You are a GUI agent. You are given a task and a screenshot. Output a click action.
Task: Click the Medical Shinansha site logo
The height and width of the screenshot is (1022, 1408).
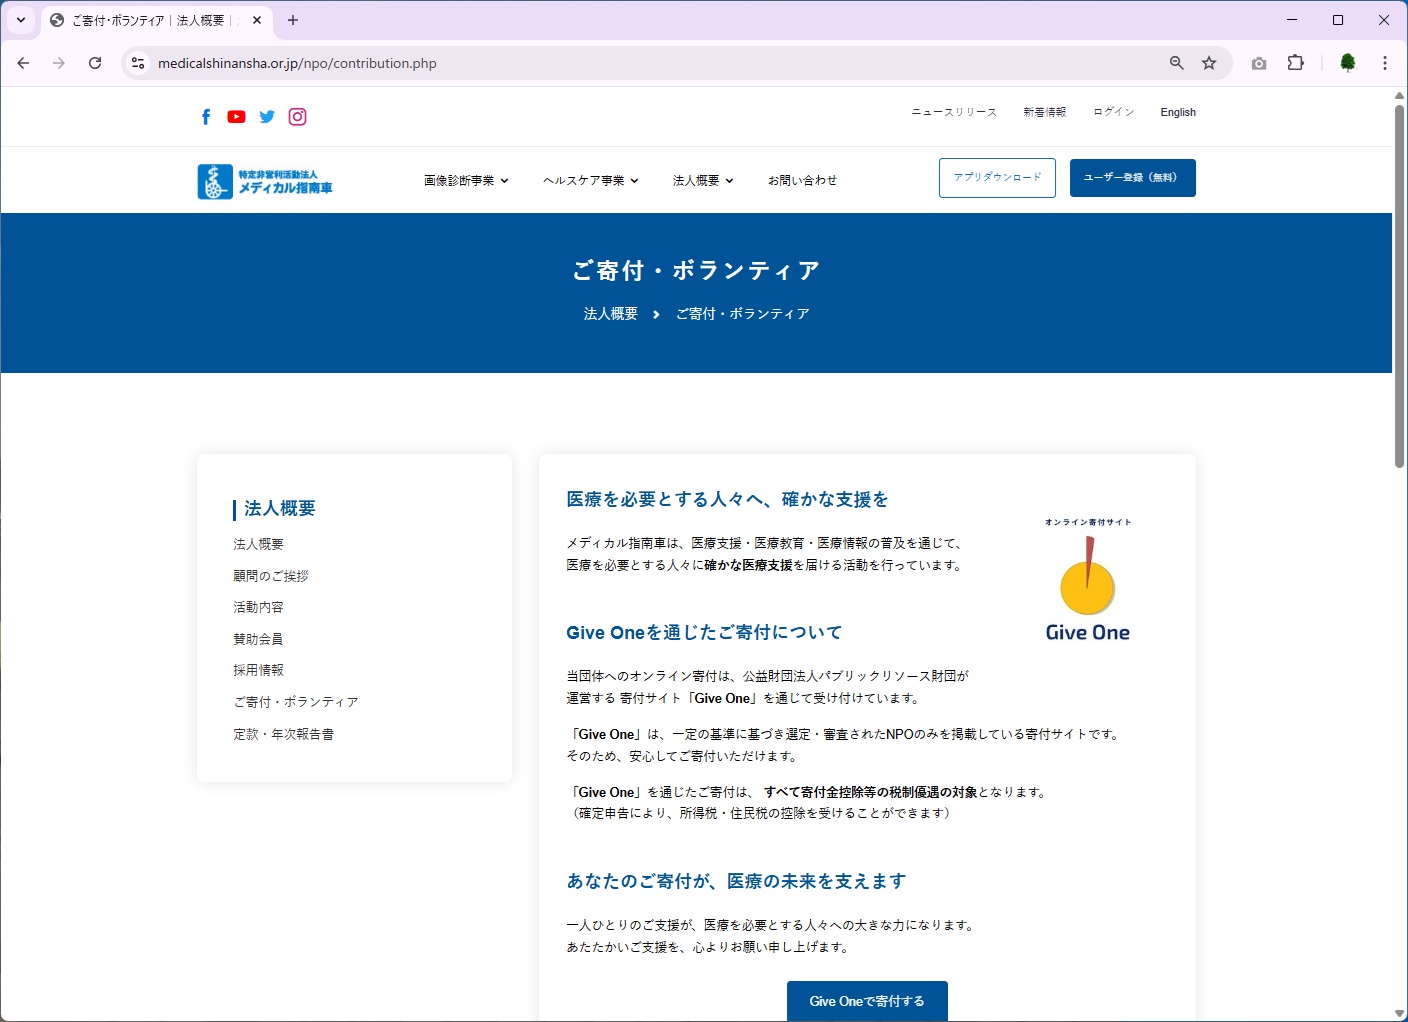[265, 181]
